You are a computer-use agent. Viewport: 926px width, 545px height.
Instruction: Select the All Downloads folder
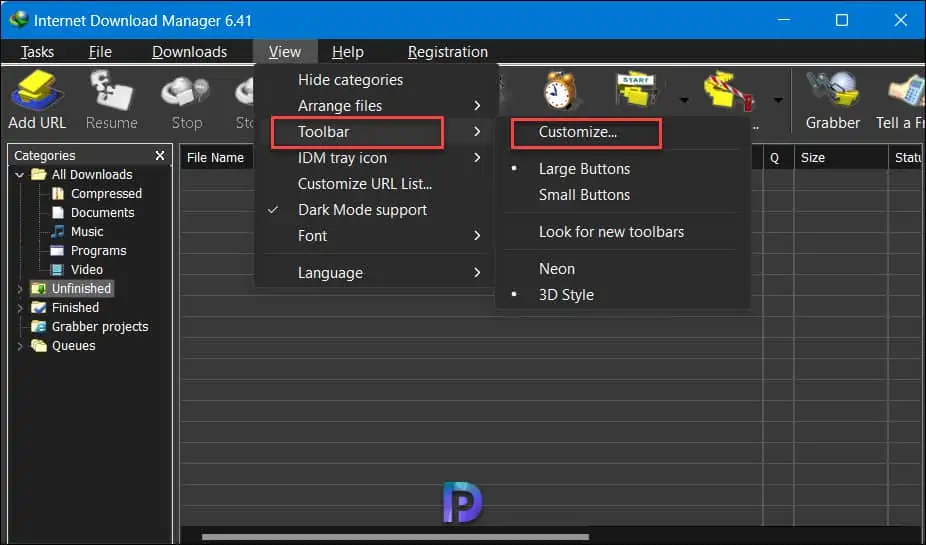(x=92, y=175)
